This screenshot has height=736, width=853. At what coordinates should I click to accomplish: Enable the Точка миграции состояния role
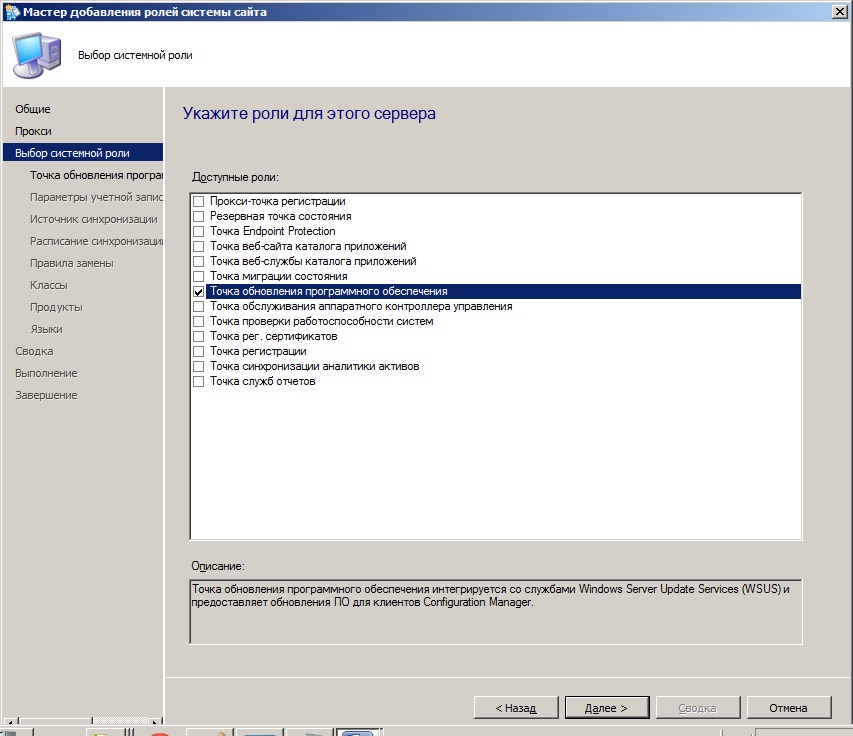(199, 276)
